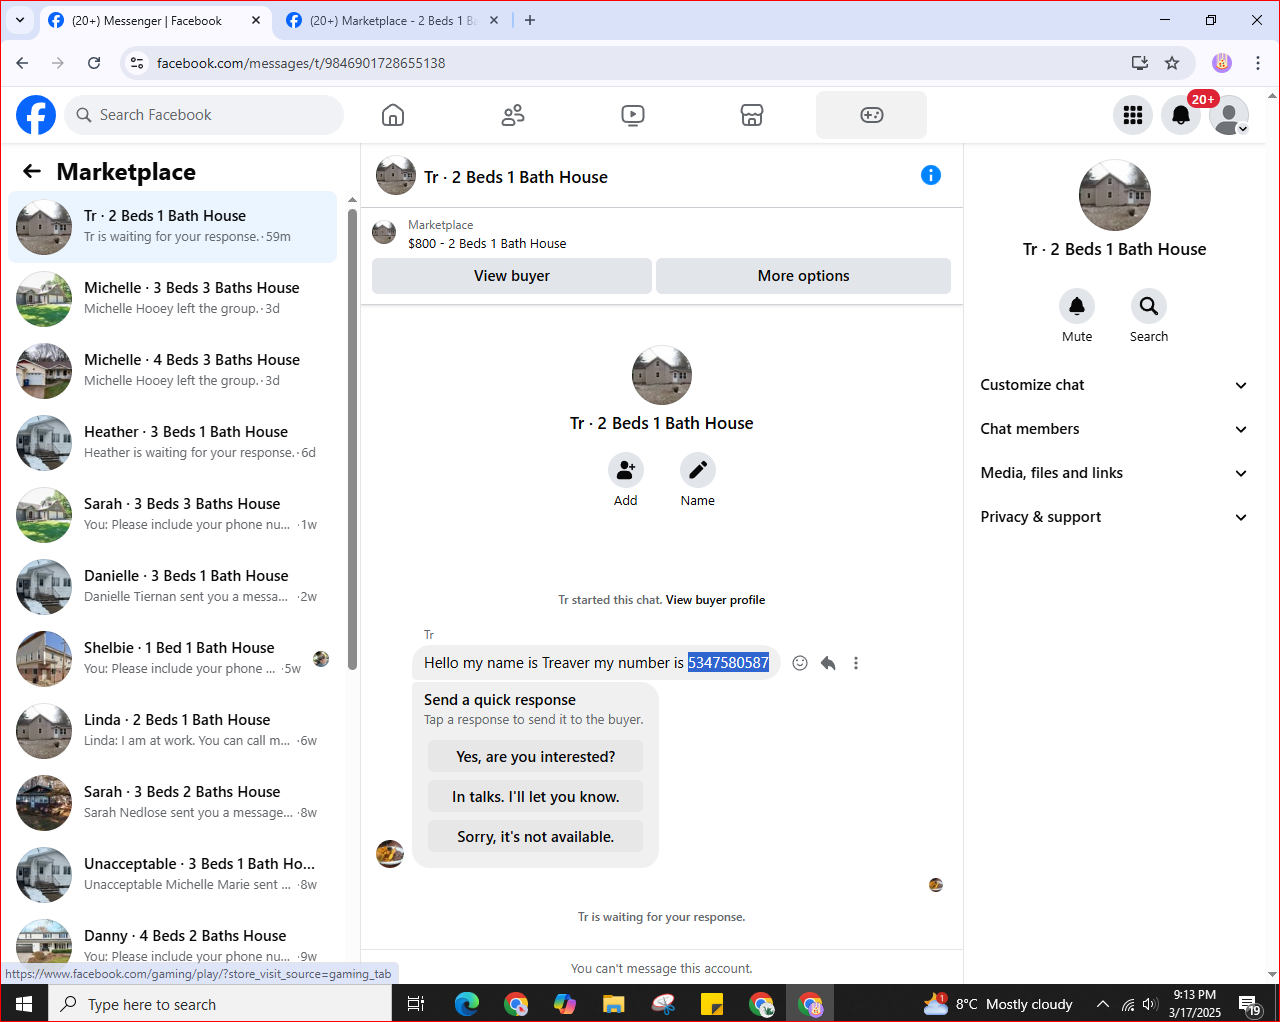The height and width of the screenshot is (1022, 1280).
Task: Send quick response 'Yes, are you interested?'
Action: (536, 757)
